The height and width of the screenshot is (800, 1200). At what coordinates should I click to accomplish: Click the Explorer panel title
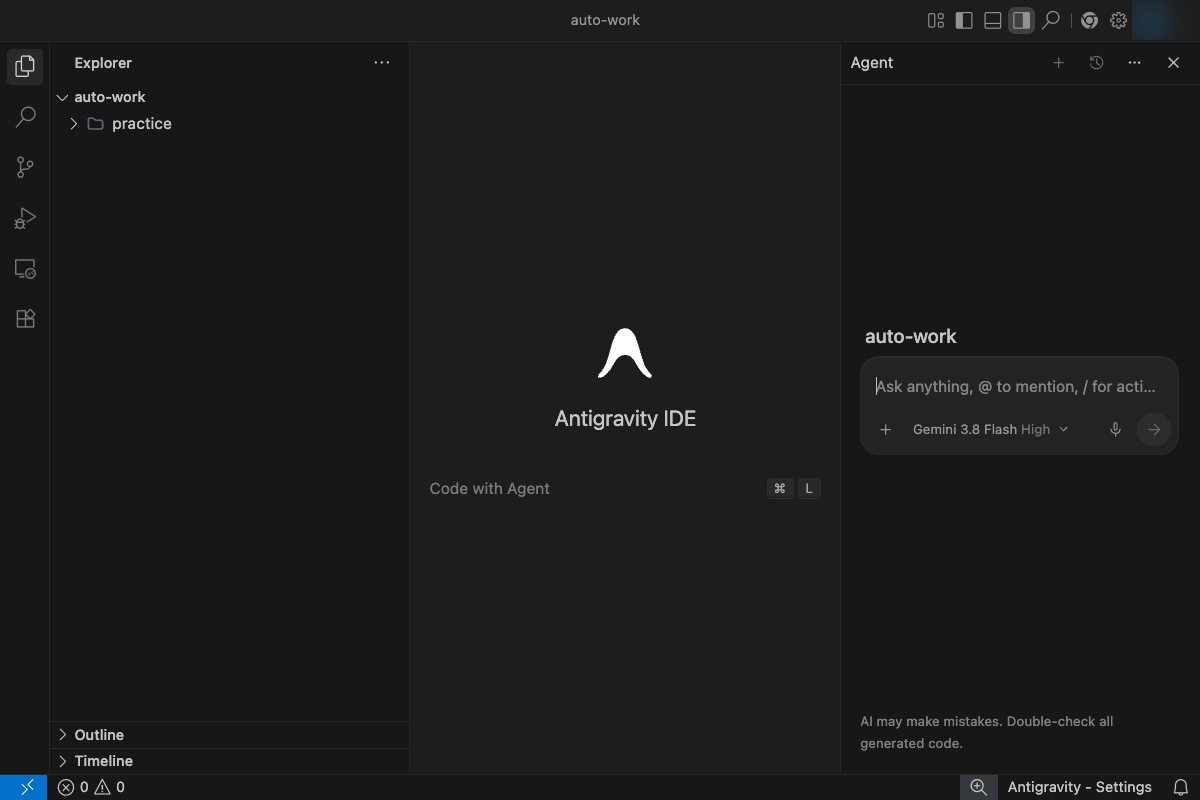(x=103, y=63)
